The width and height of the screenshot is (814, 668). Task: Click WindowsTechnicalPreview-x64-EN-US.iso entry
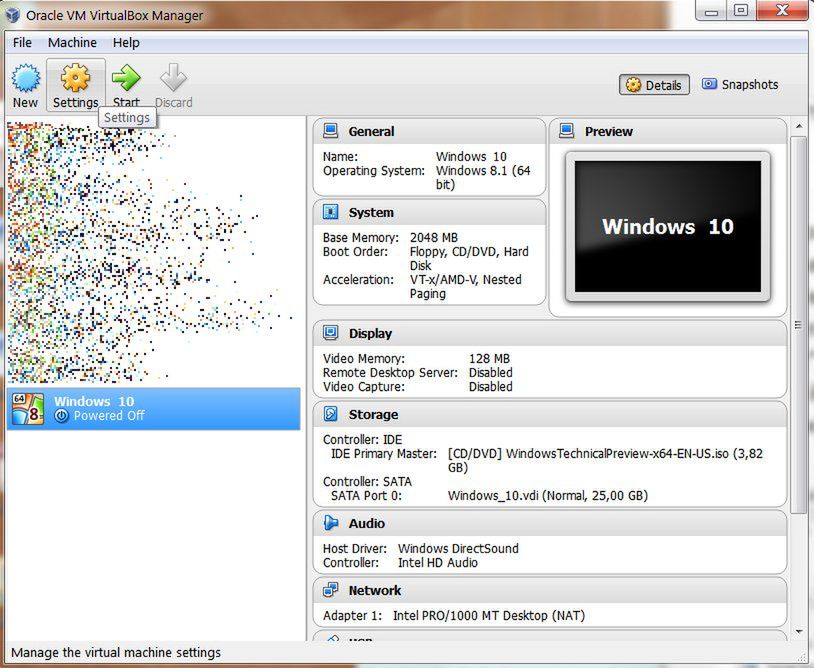pos(605,460)
